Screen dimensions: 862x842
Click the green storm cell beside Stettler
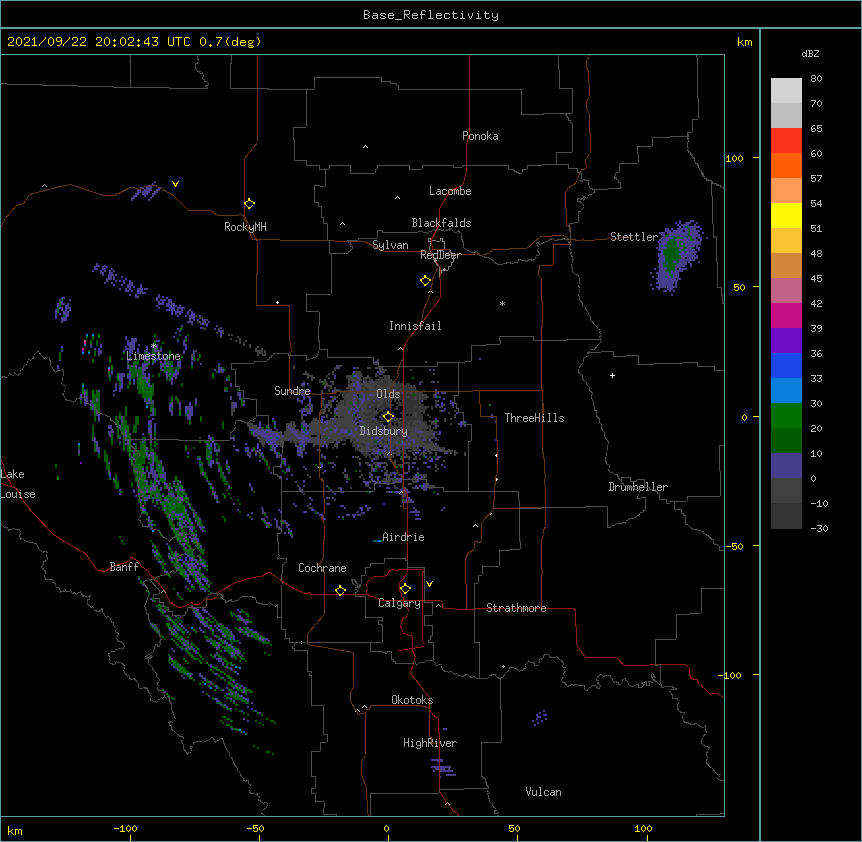click(671, 254)
